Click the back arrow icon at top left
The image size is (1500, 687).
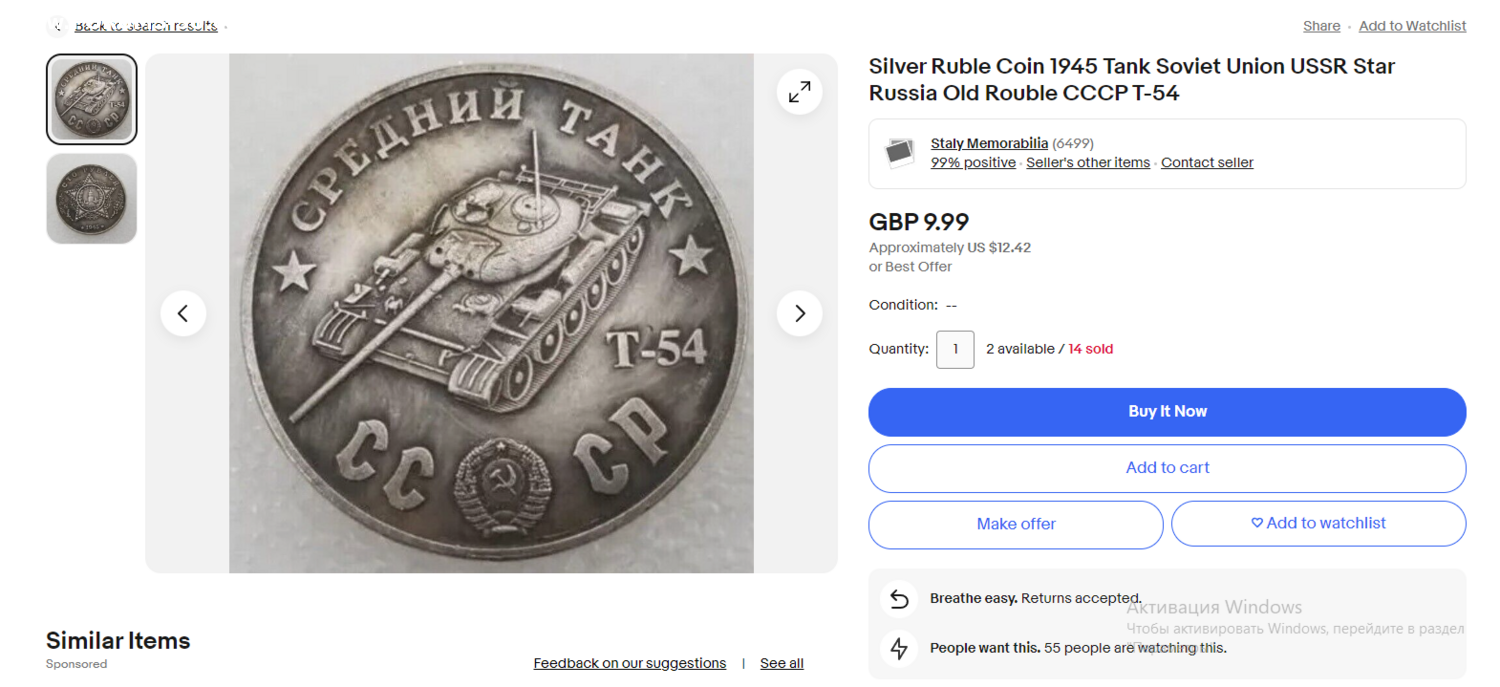pyautogui.click(x=58, y=26)
